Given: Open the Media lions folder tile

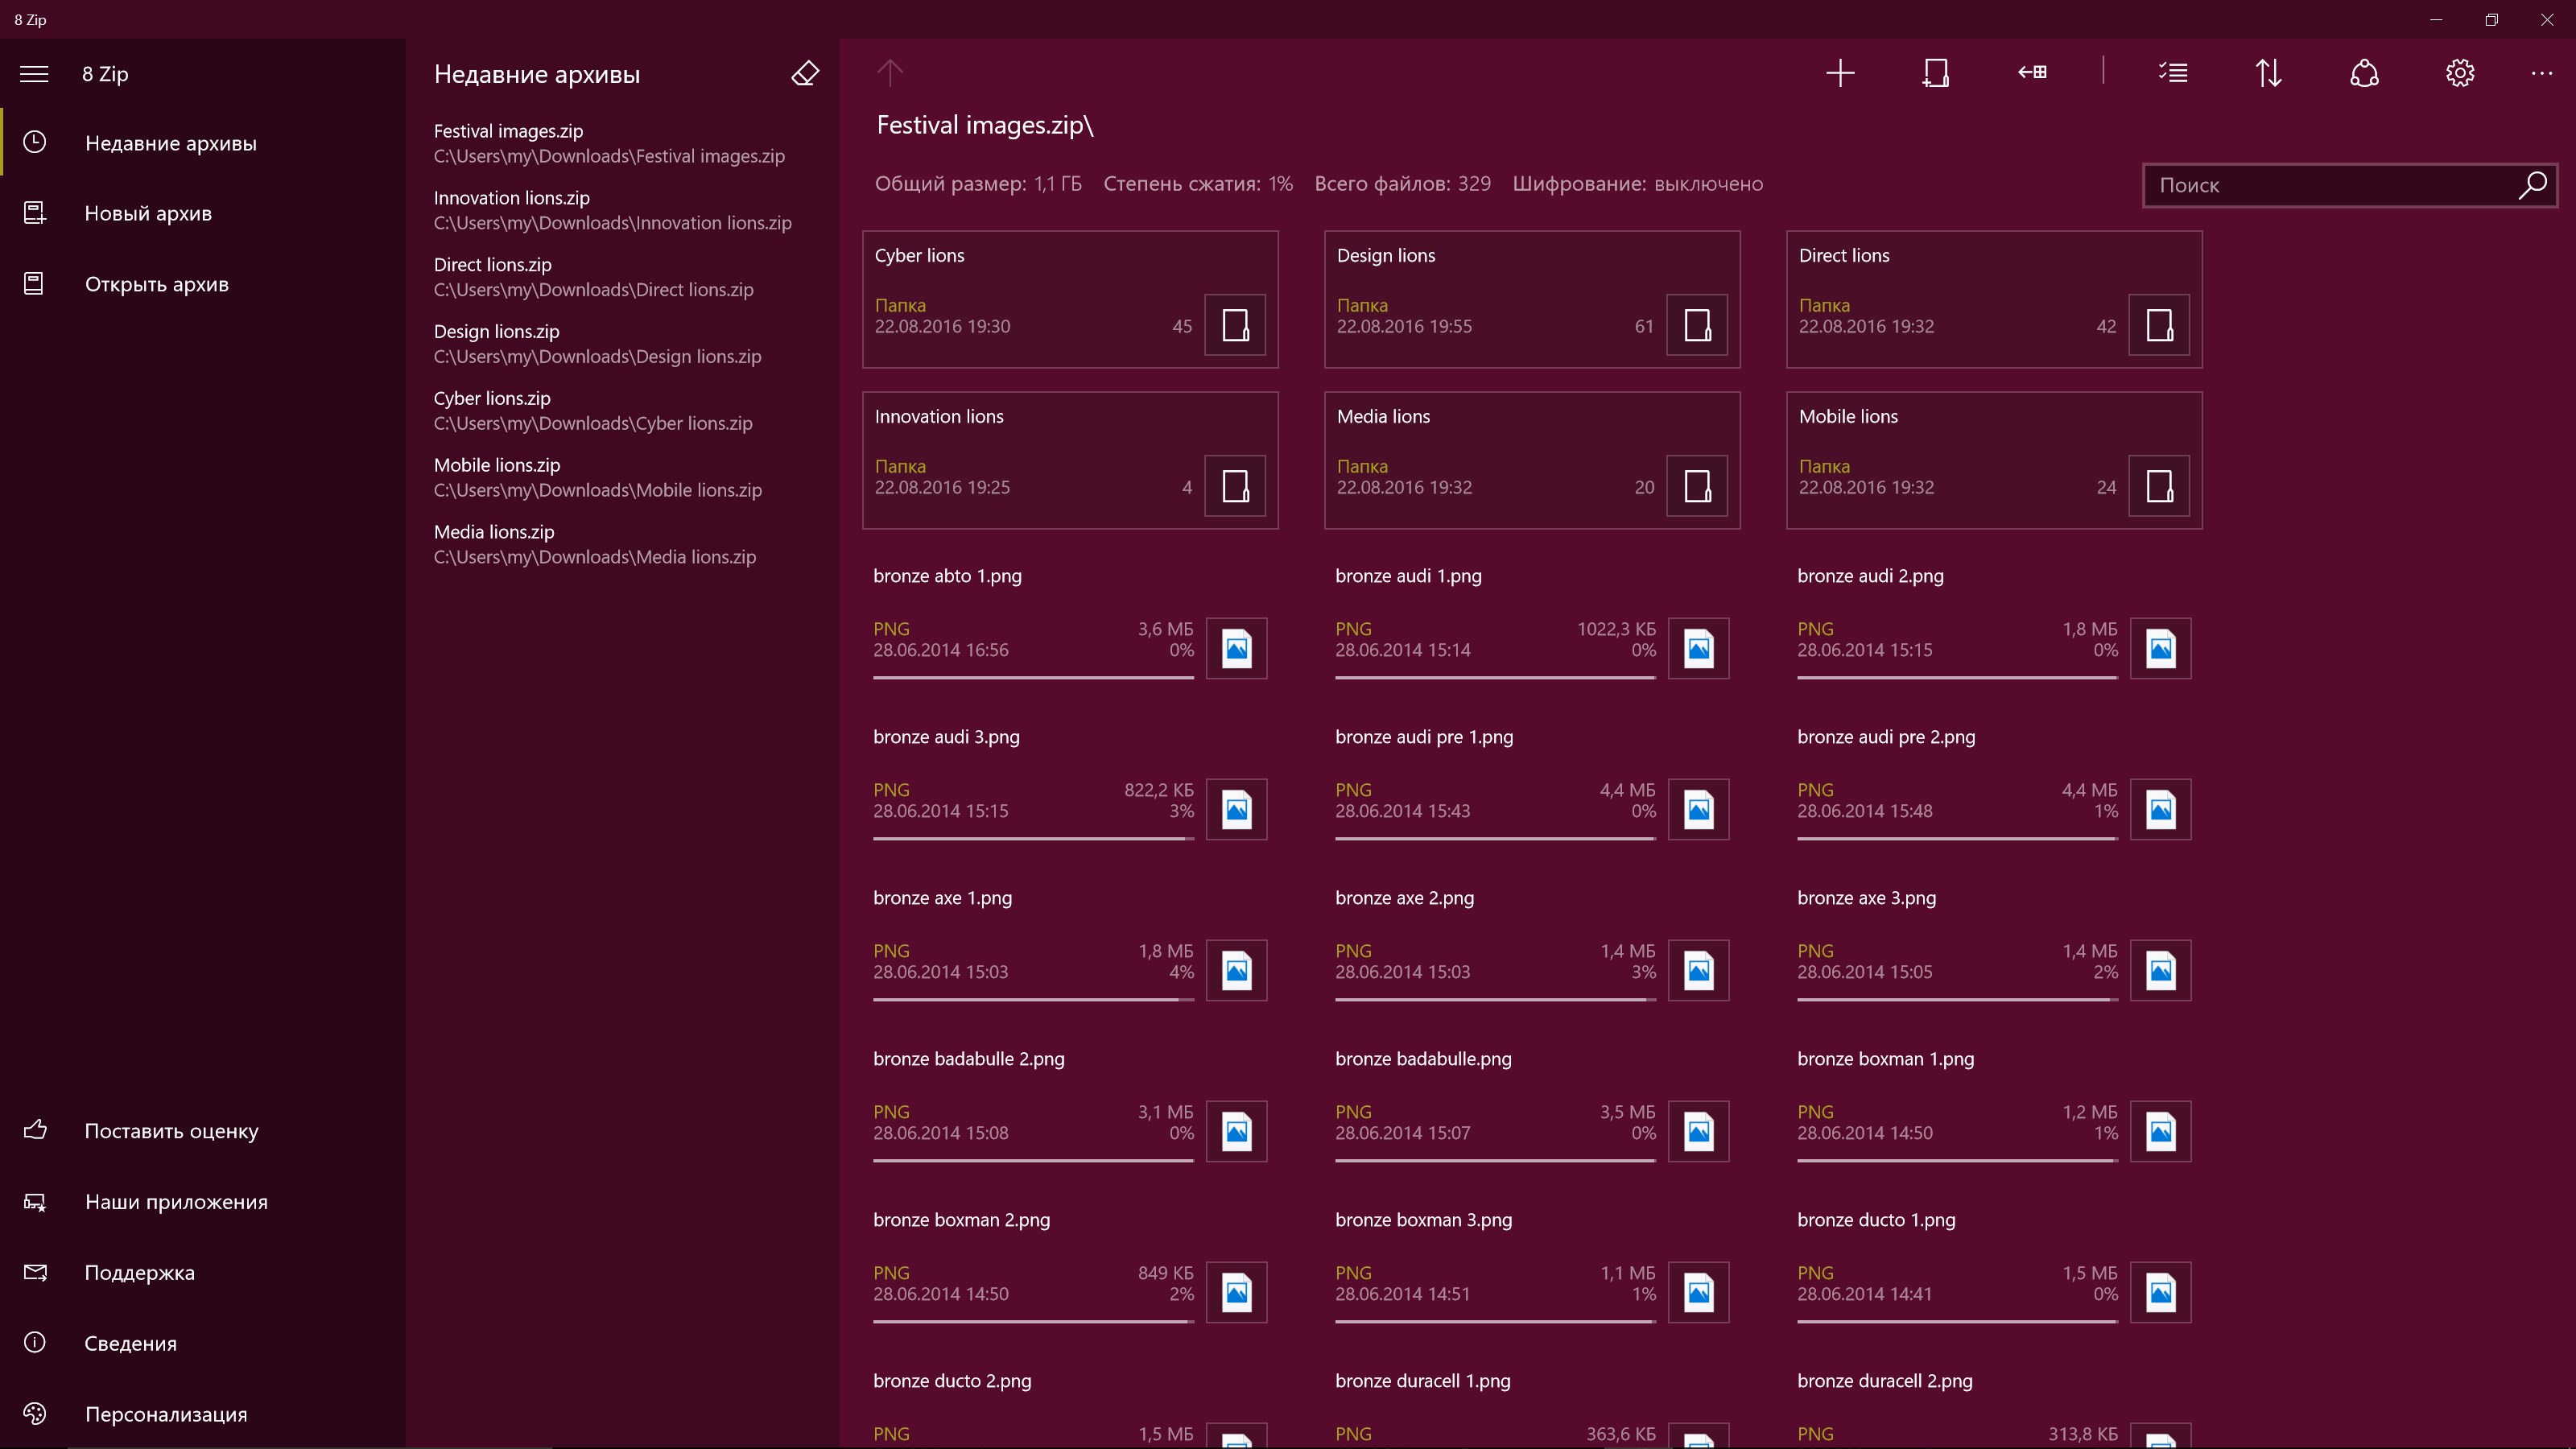Looking at the screenshot, I should pos(1532,460).
